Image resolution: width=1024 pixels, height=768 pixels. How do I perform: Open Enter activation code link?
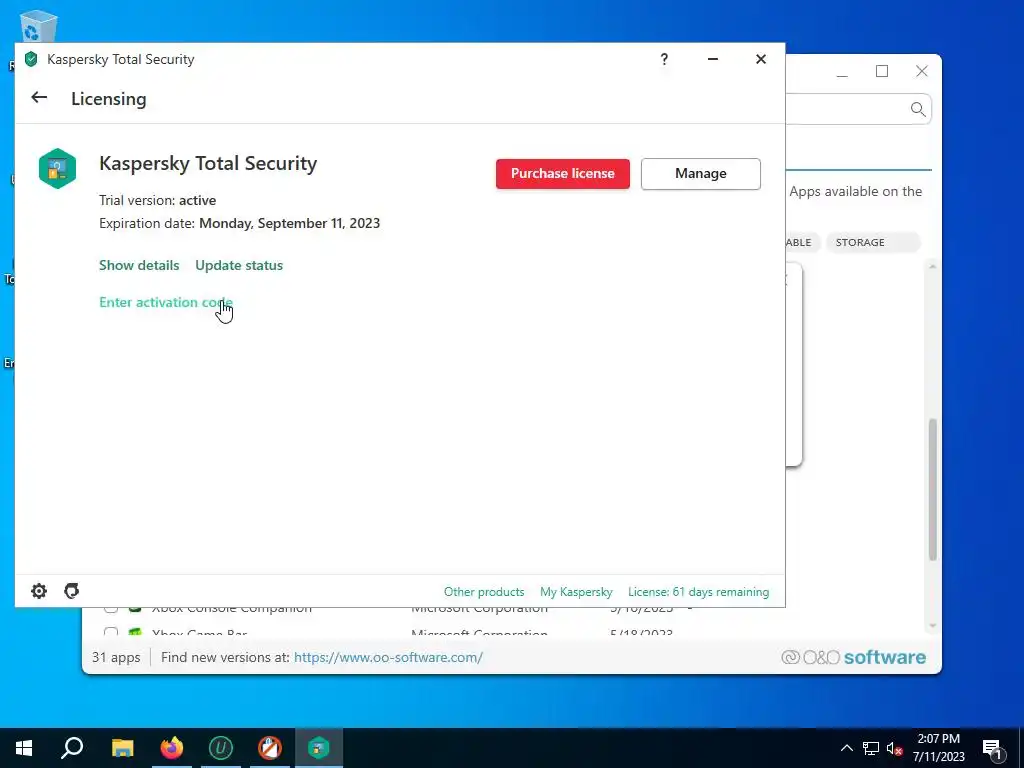(x=166, y=302)
